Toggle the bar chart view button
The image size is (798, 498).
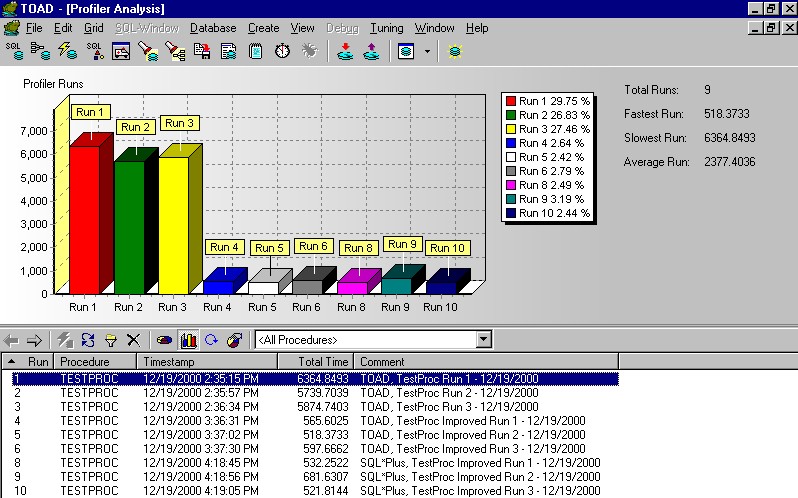[188, 340]
